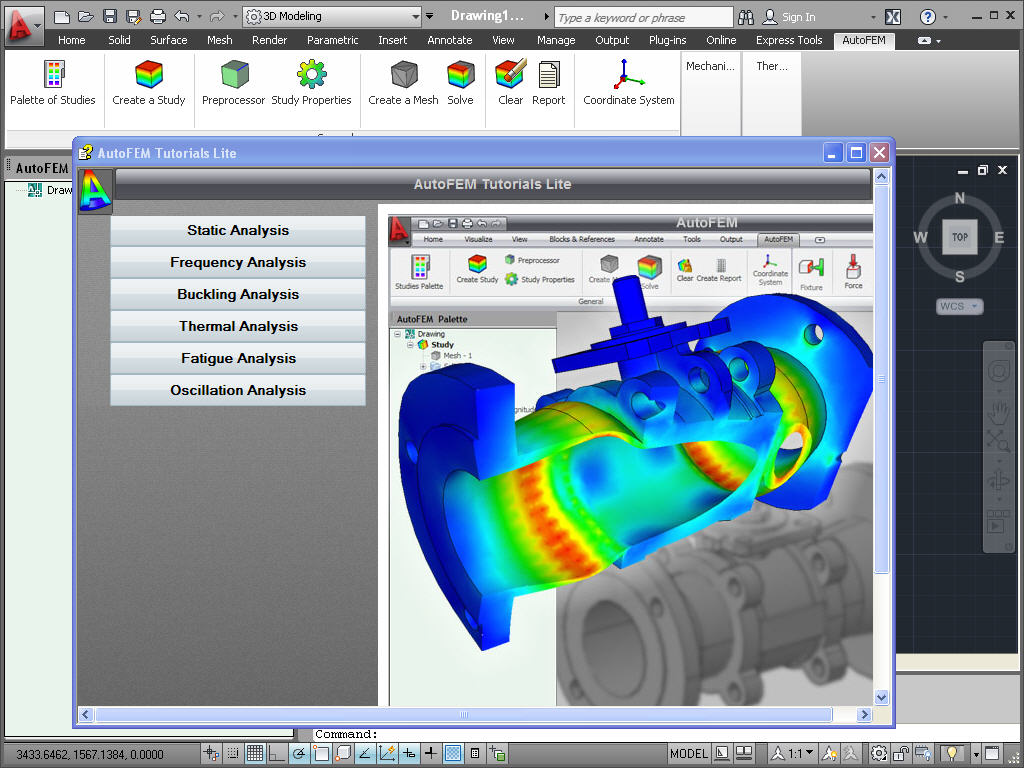Save the drawing with floppy icon

(110, 17)
